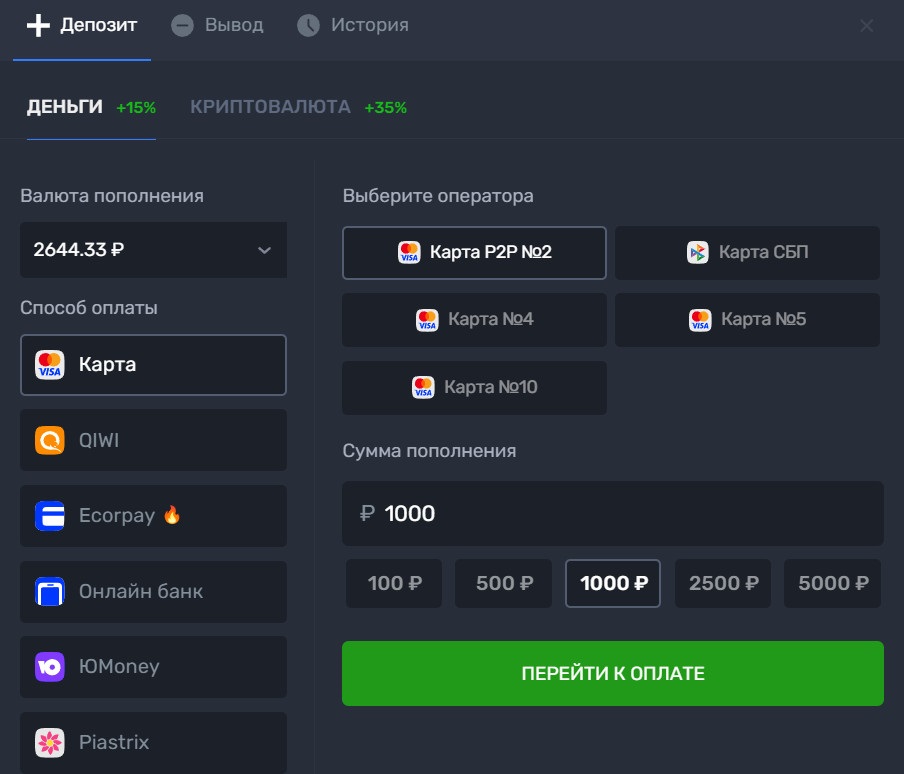Click the deposit amount input field
Image resolution: width=904 pixels, height=774 pixels.
click(x=612, y=514)
